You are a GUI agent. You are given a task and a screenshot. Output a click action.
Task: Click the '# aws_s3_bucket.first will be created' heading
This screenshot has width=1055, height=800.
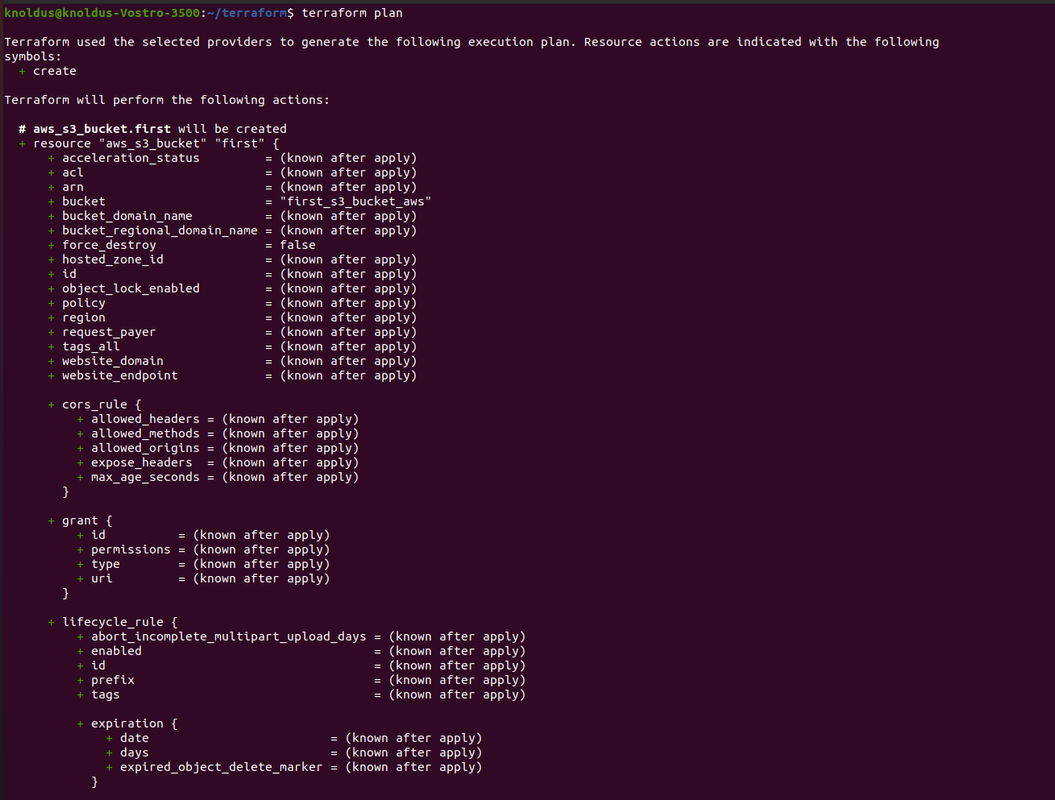point(153,129)
